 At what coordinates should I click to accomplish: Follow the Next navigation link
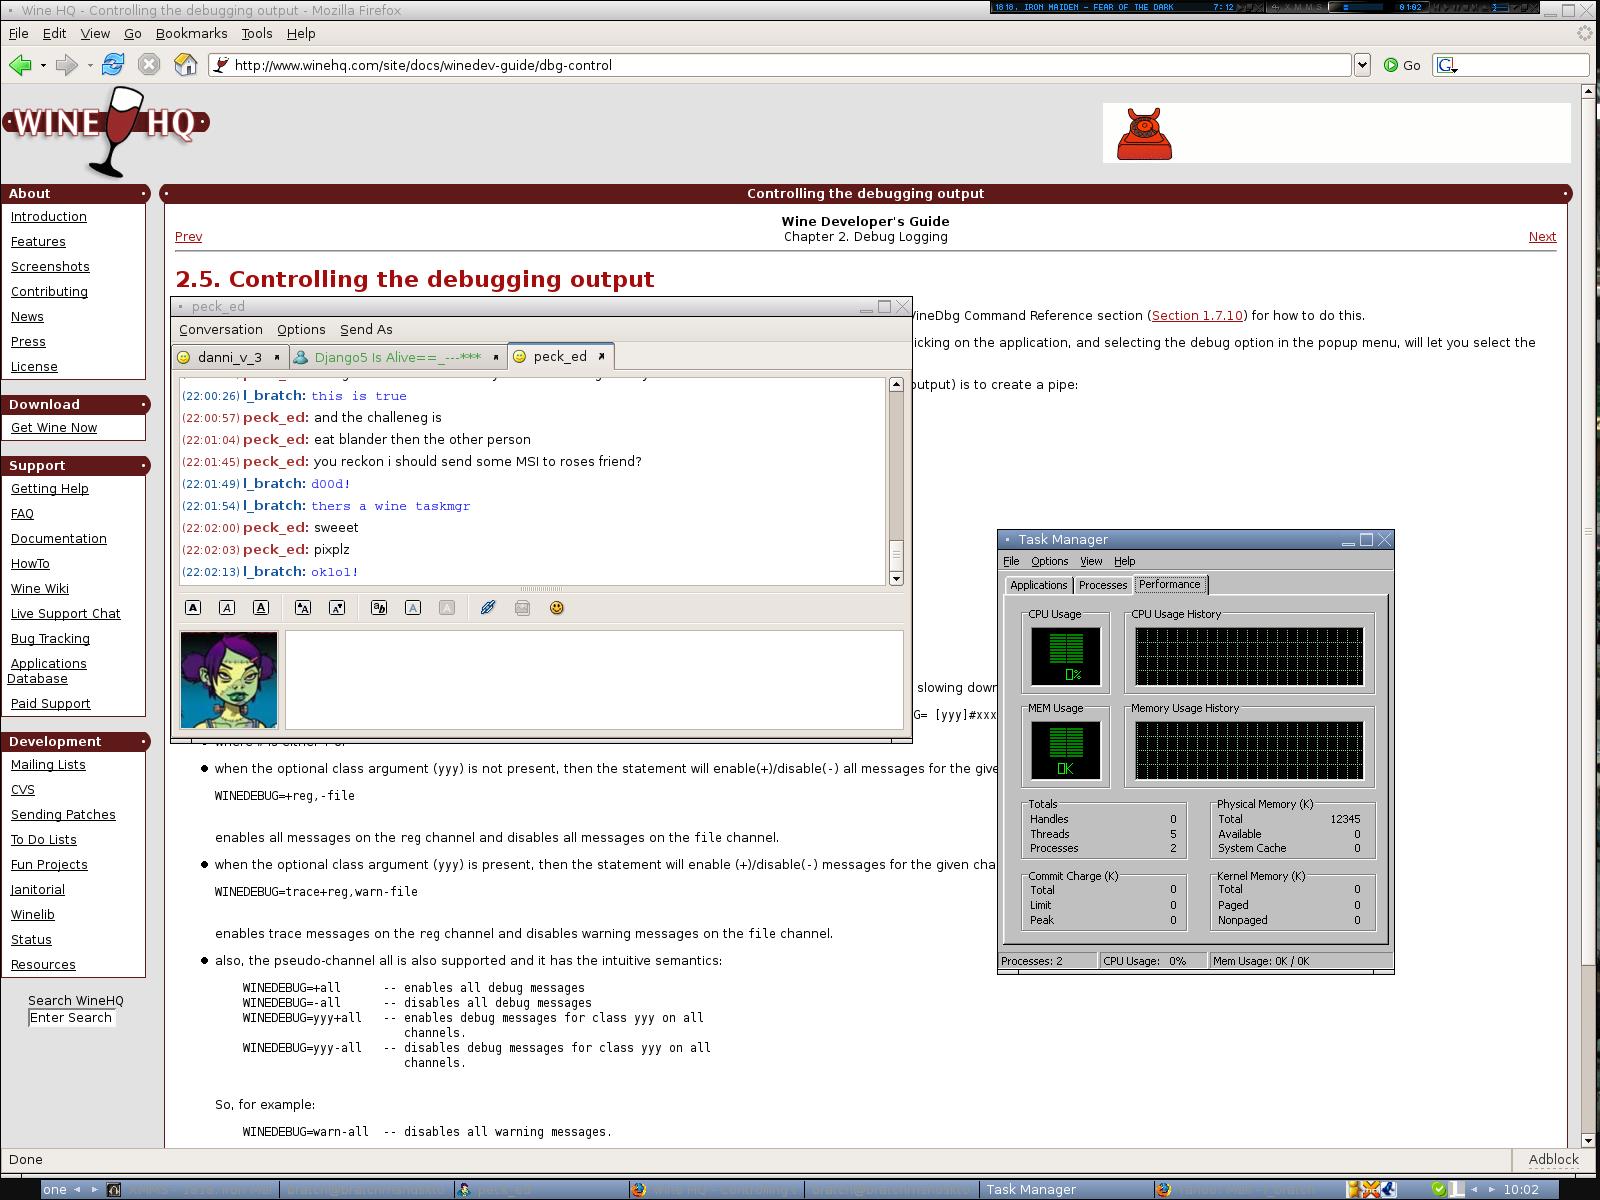coord(1542,237)
